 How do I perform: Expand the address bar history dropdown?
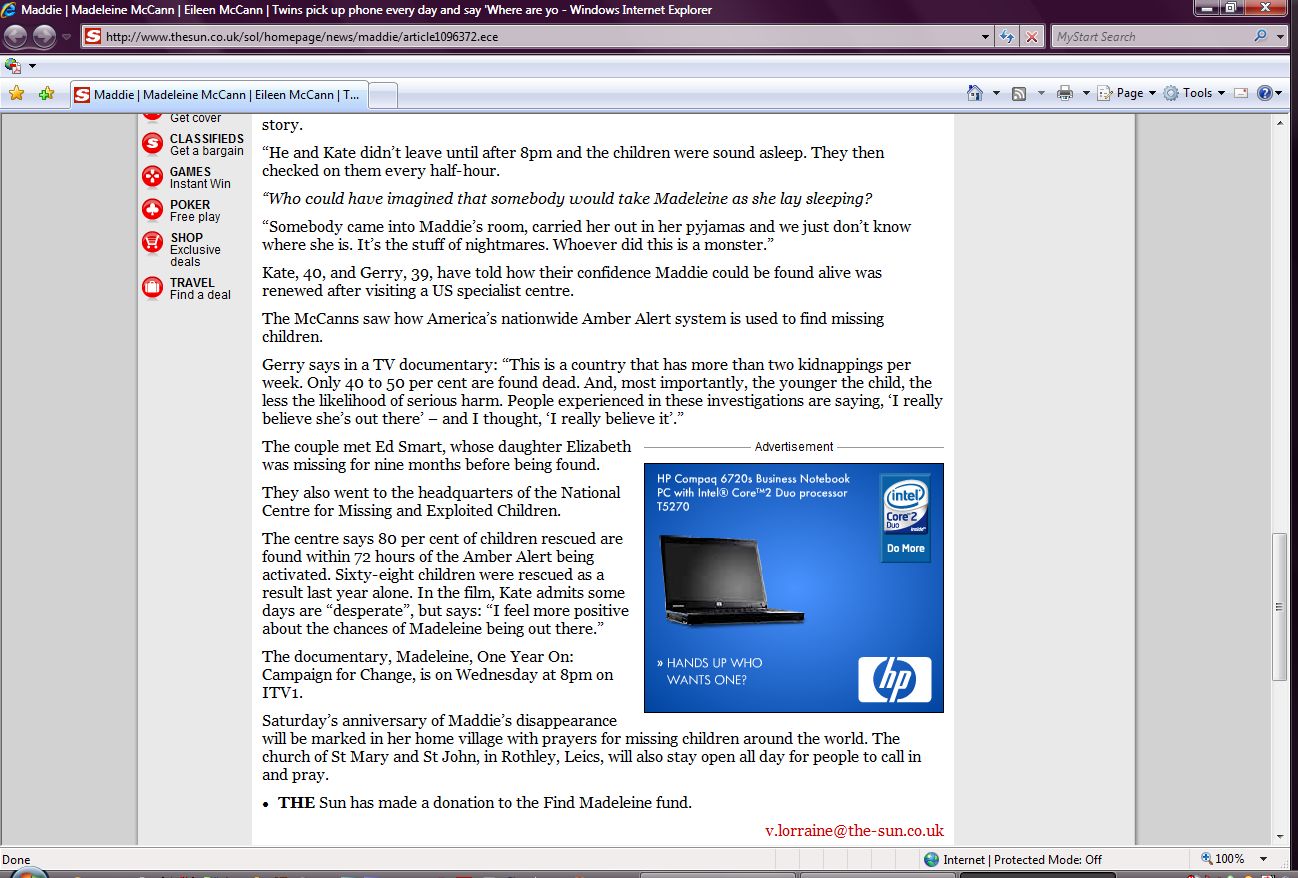click(986, 37)
